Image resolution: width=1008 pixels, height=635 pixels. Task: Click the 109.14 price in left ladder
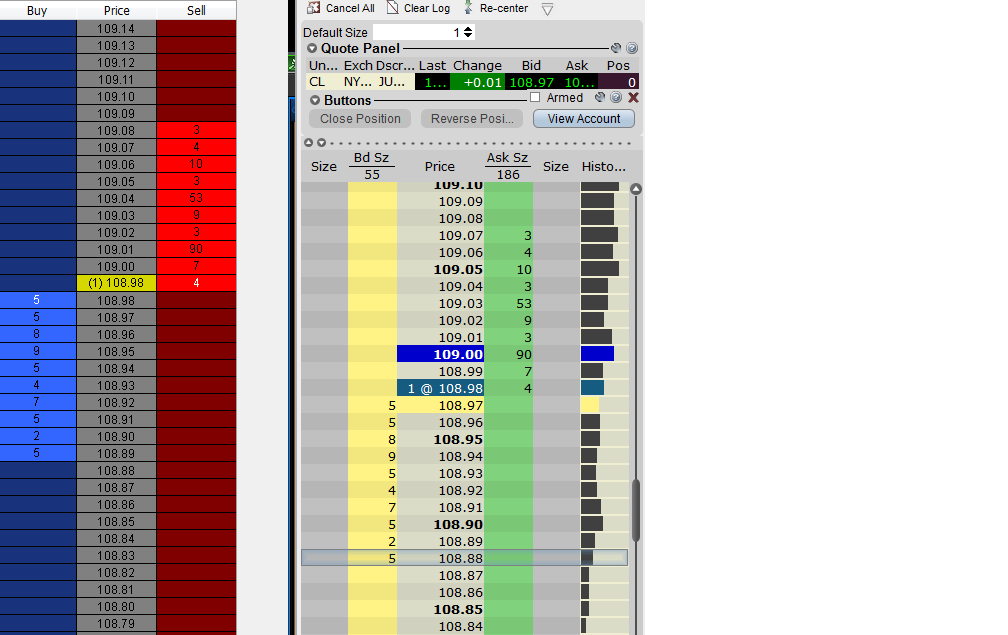pyautogui.click(x=116, y=28)
